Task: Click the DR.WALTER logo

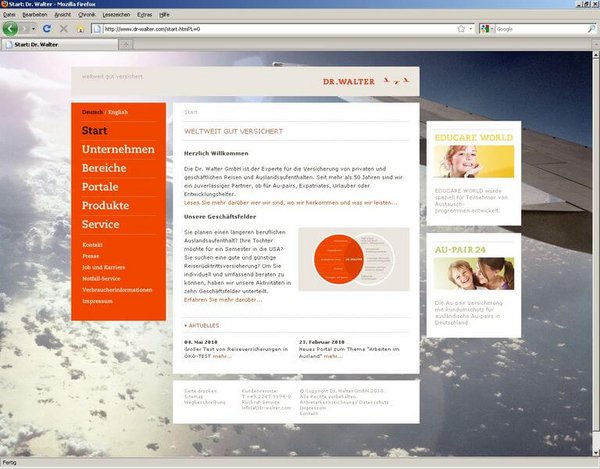Action: [x=366, y=81]
